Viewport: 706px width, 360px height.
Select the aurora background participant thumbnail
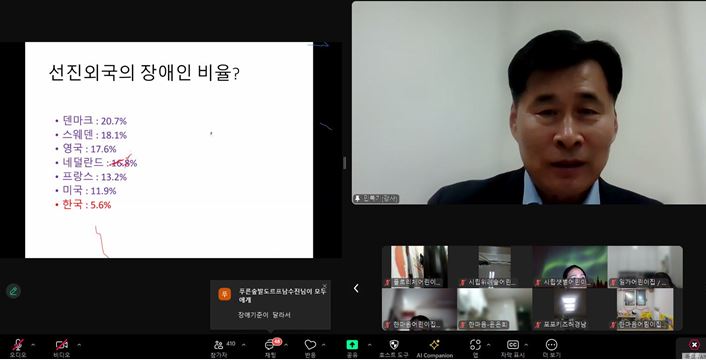[570, 266]
